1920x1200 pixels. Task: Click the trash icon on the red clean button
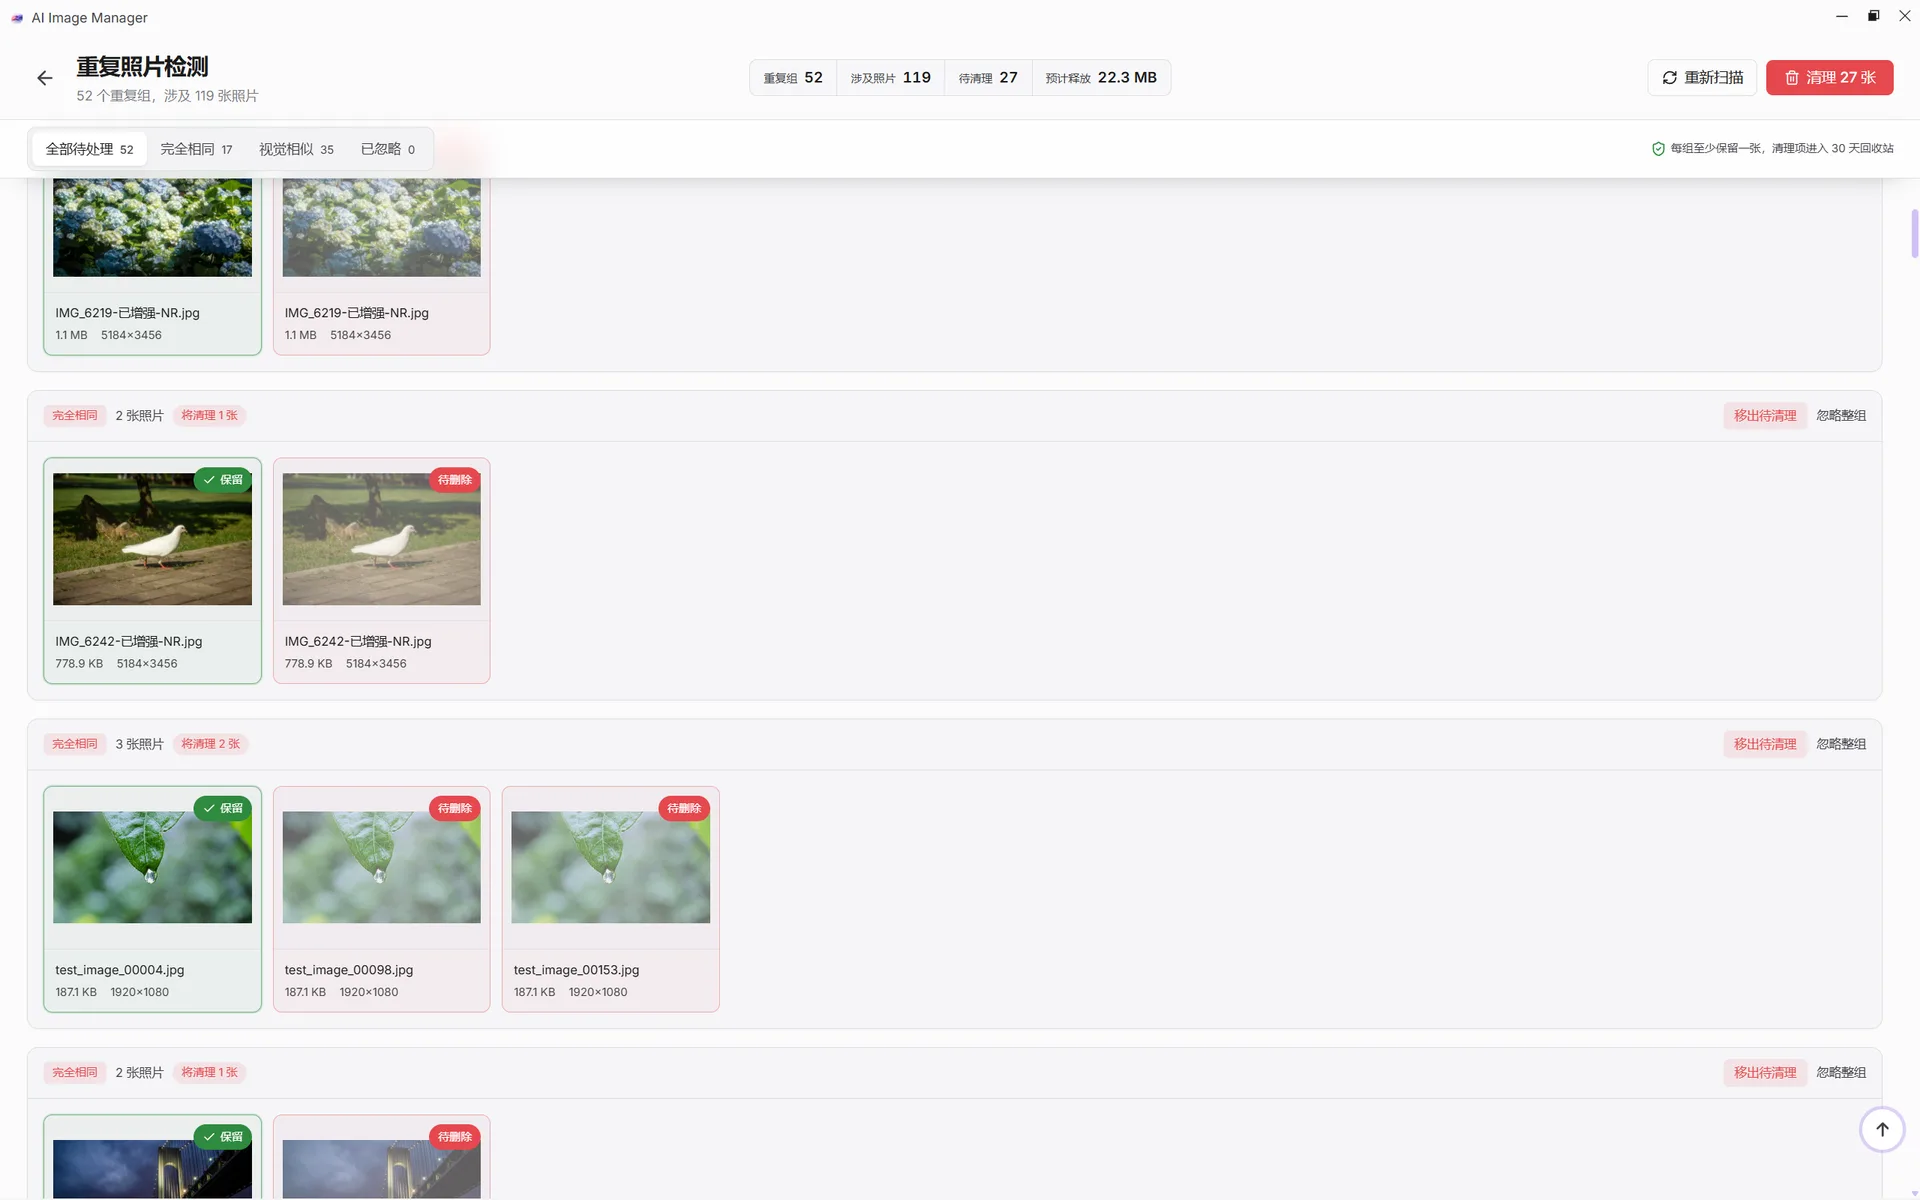1792,78
